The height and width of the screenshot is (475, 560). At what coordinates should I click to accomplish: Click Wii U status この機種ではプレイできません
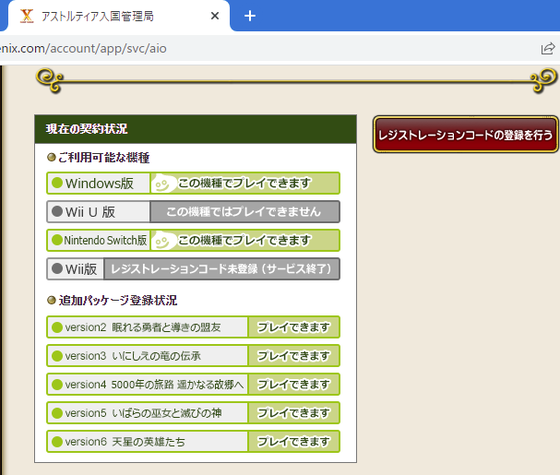[x=244, y=211]
